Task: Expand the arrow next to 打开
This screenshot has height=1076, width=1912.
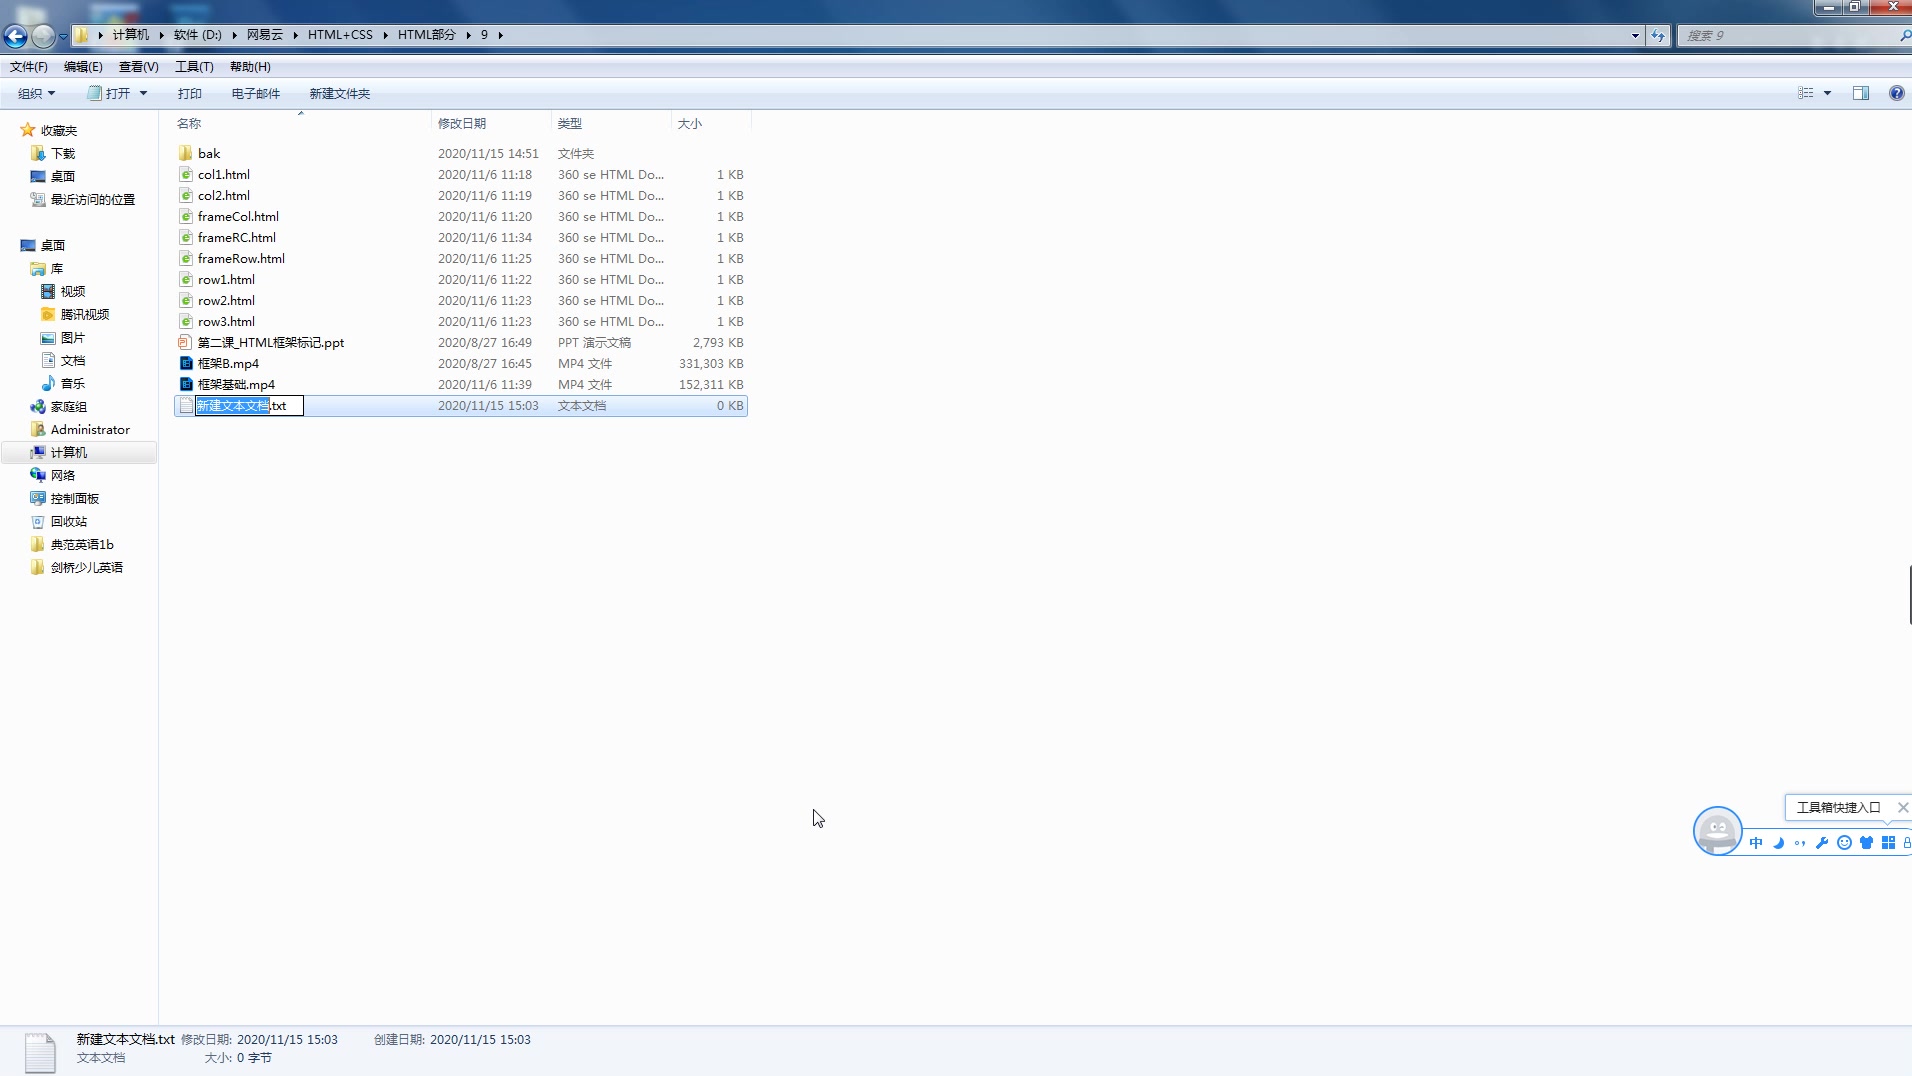Action: tap(143, 93)
